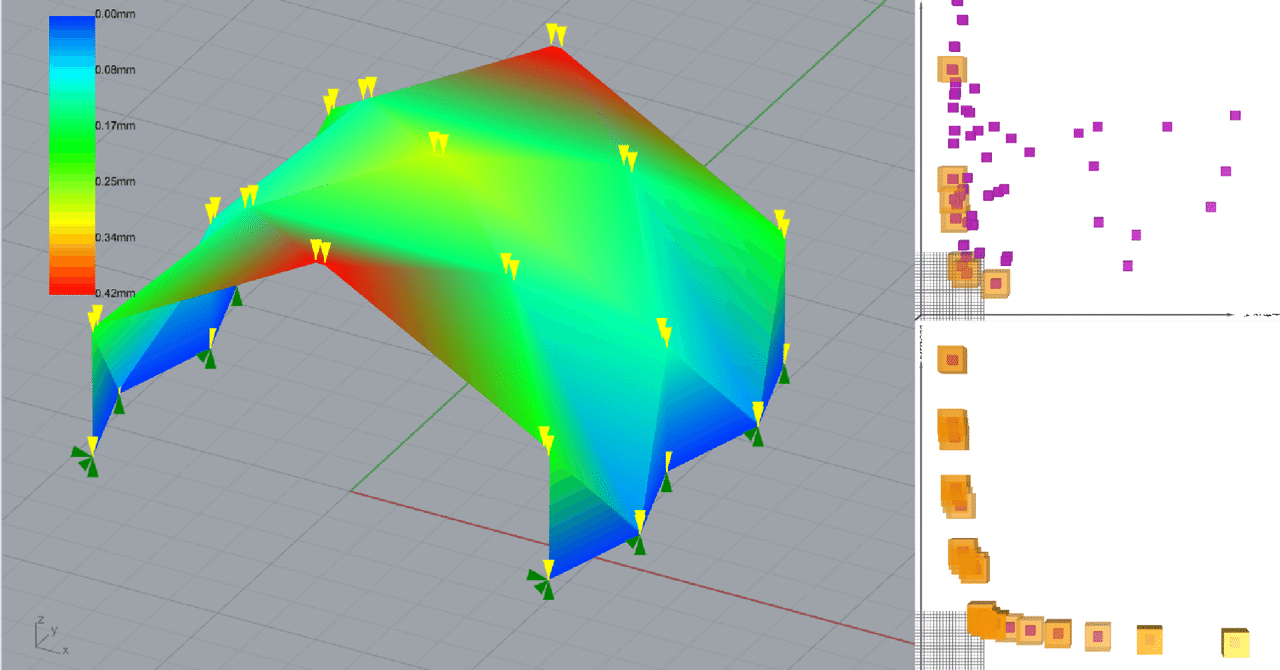This screenshot has width=1280, height=670.
Task: Click the XYZ world axis icon
Action: 50,634
